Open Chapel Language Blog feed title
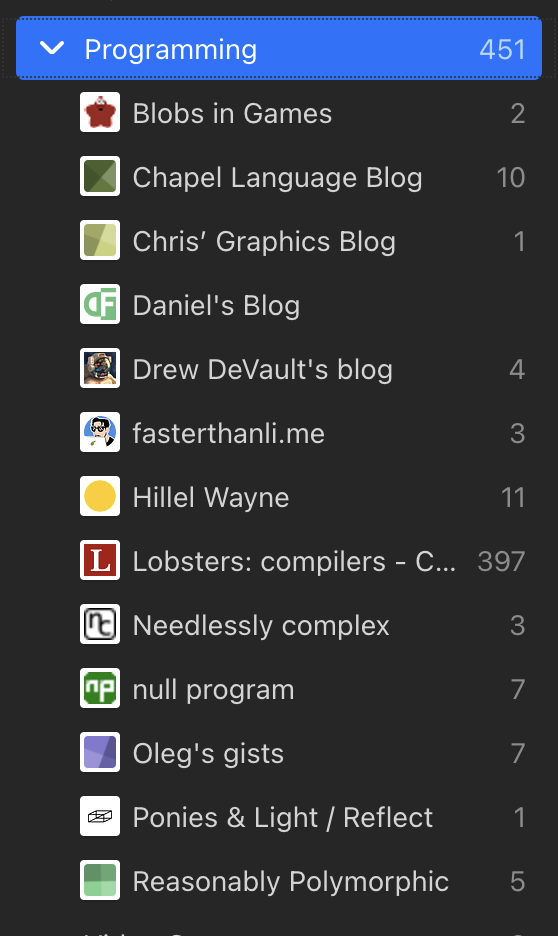This screenshot has height=936, width=558. click(x=278, y=178)
